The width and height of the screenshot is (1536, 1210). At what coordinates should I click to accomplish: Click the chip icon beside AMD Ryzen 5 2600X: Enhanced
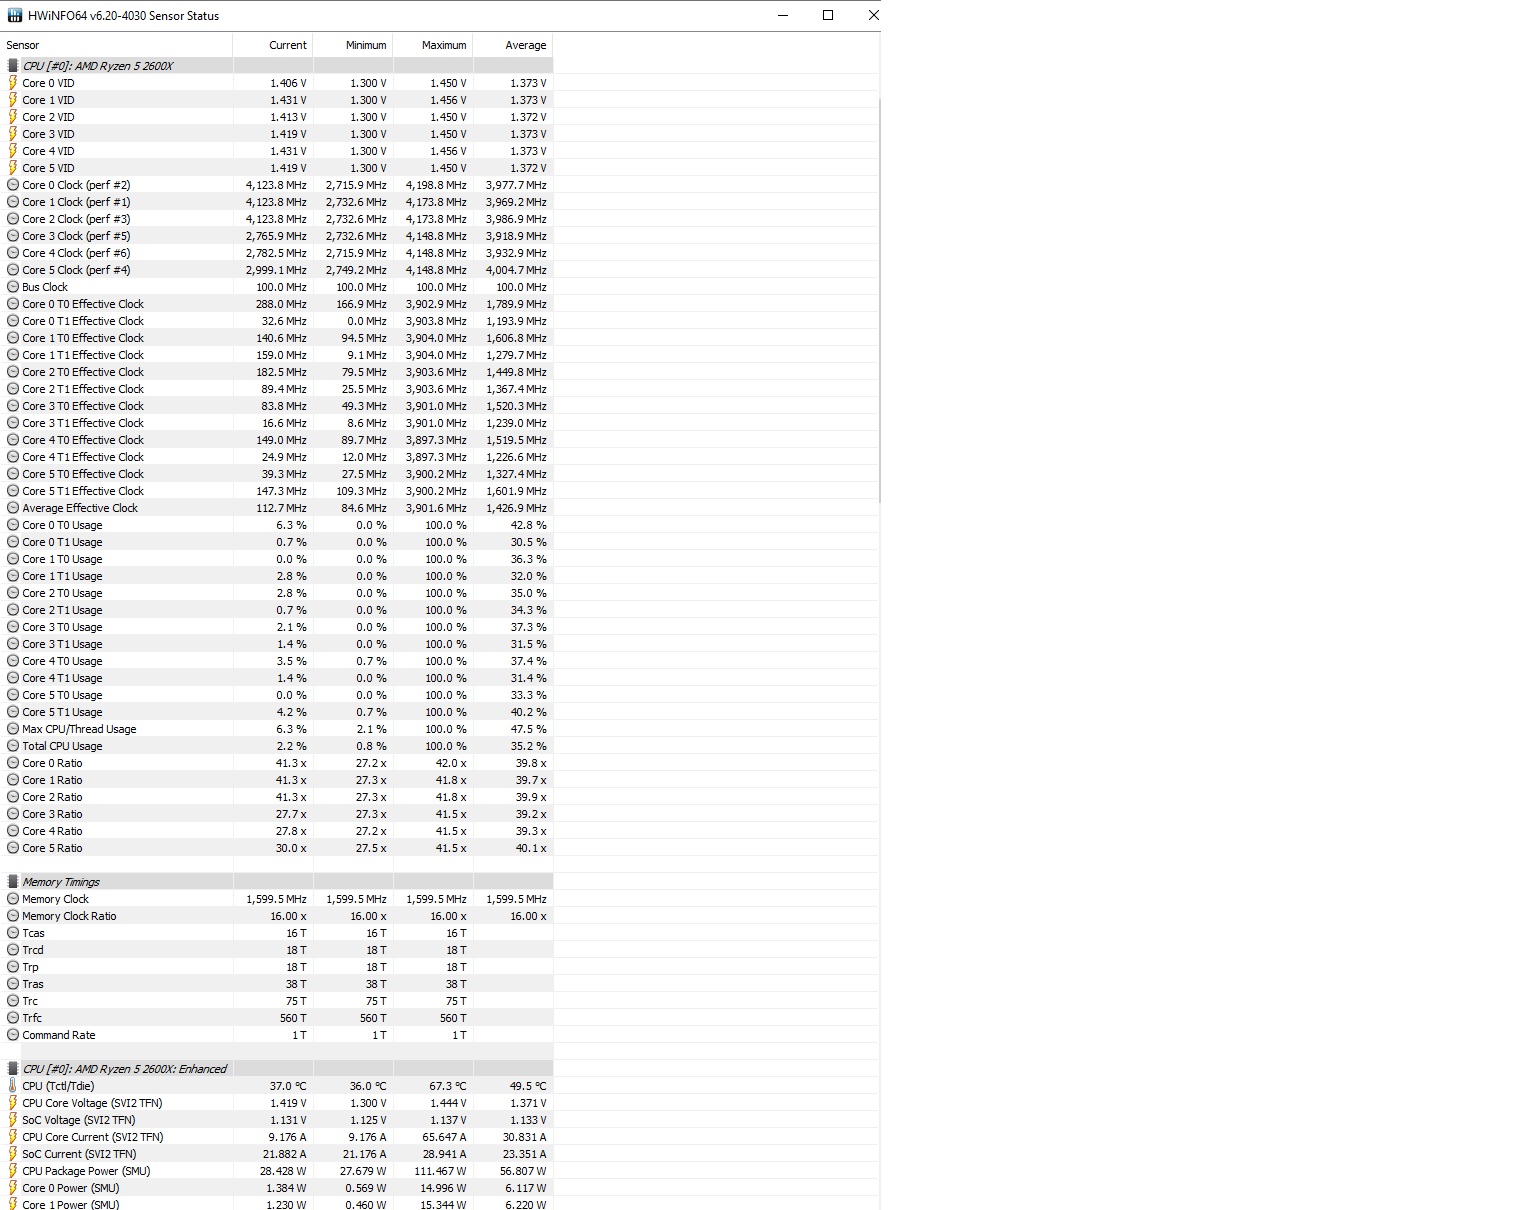tap(13, 1069)
